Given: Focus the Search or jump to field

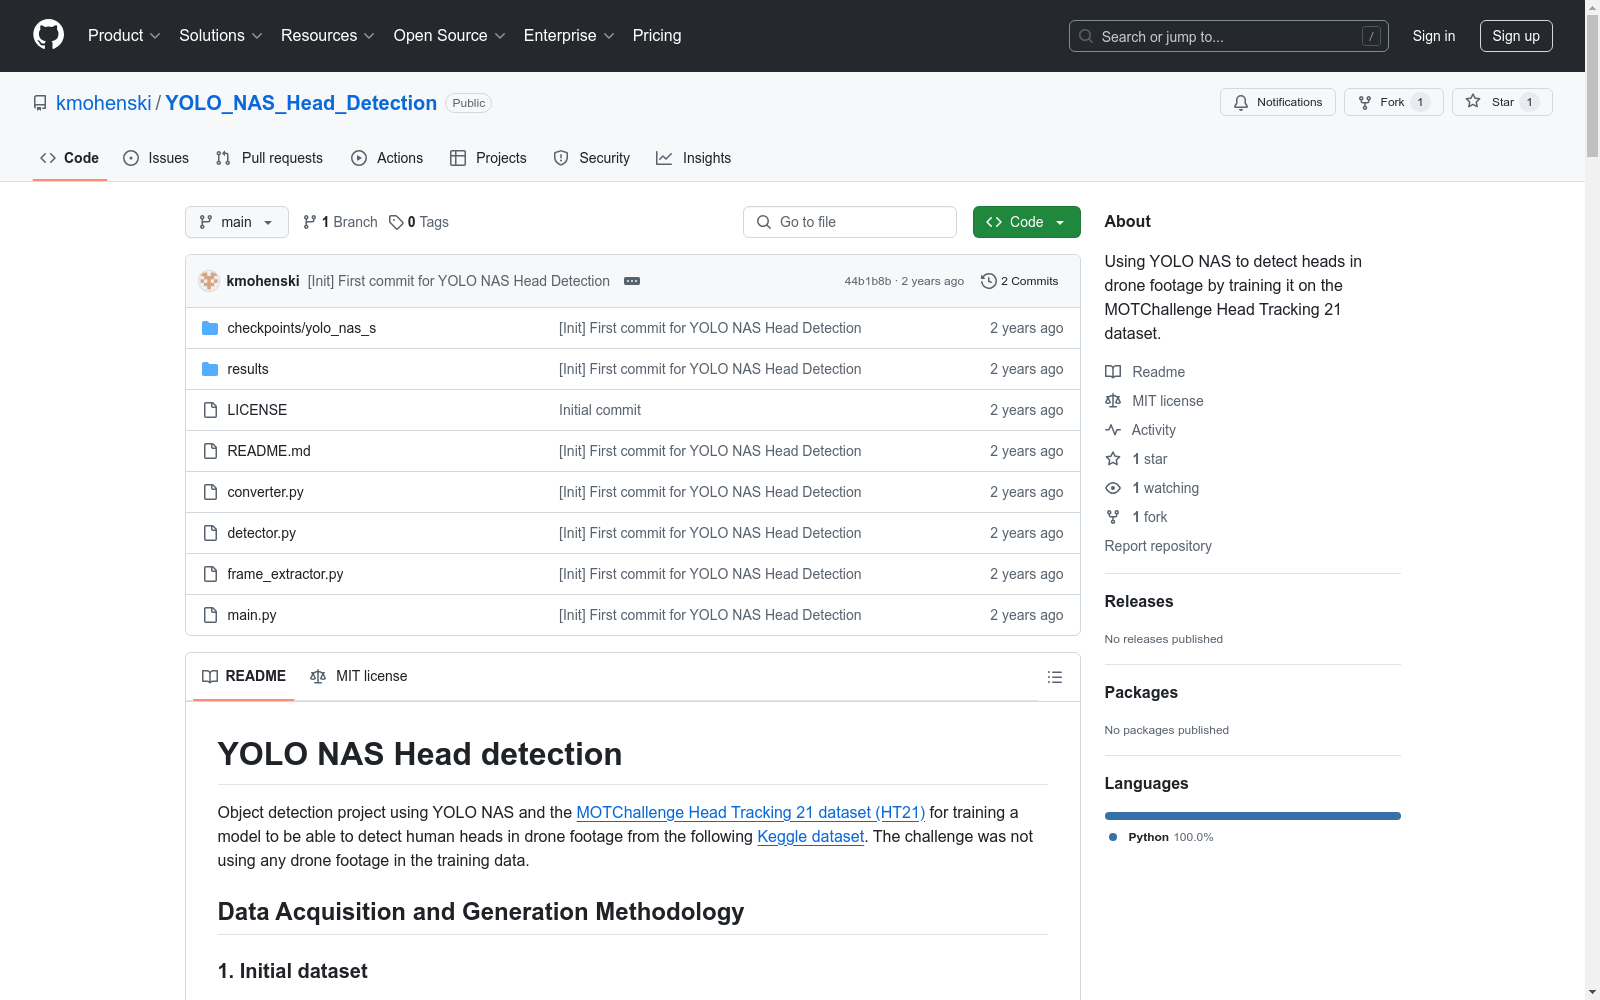Looking at the screenshot, I should (x=1229, y=36).
